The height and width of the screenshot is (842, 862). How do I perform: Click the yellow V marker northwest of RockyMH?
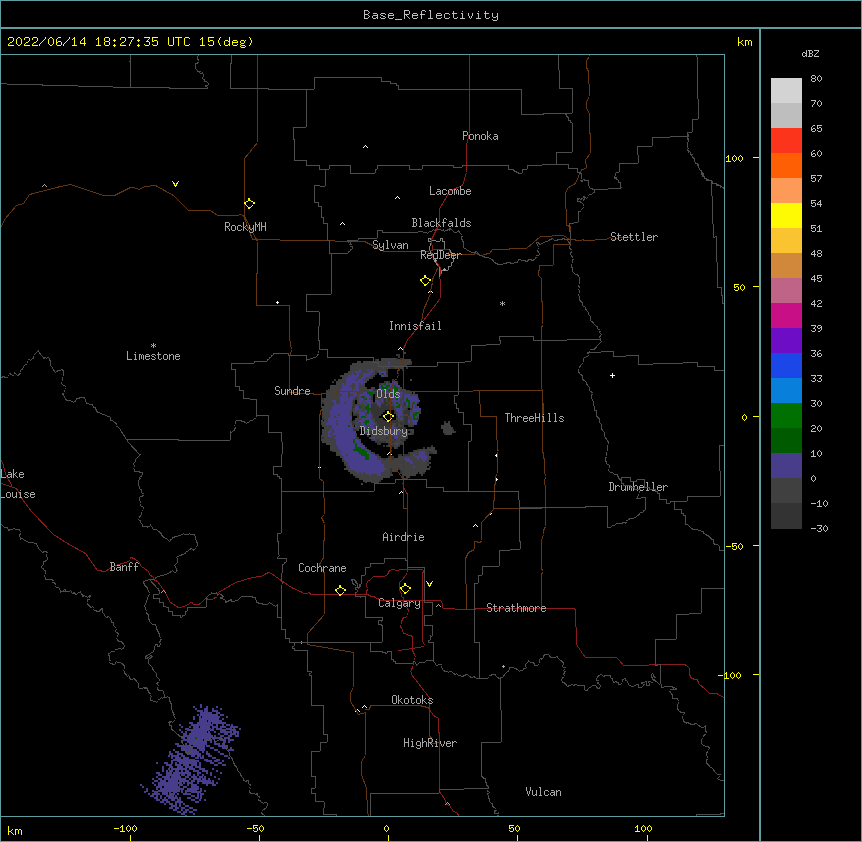click(175, 184)
